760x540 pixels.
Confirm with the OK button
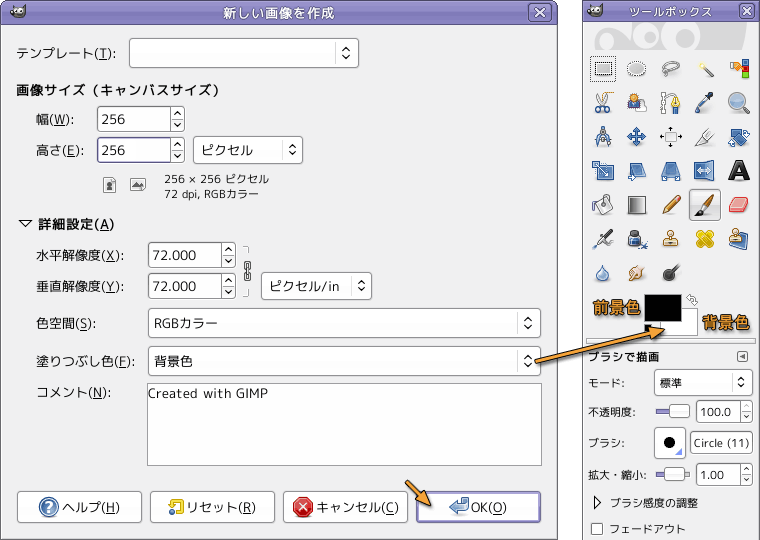coord(478,507)
